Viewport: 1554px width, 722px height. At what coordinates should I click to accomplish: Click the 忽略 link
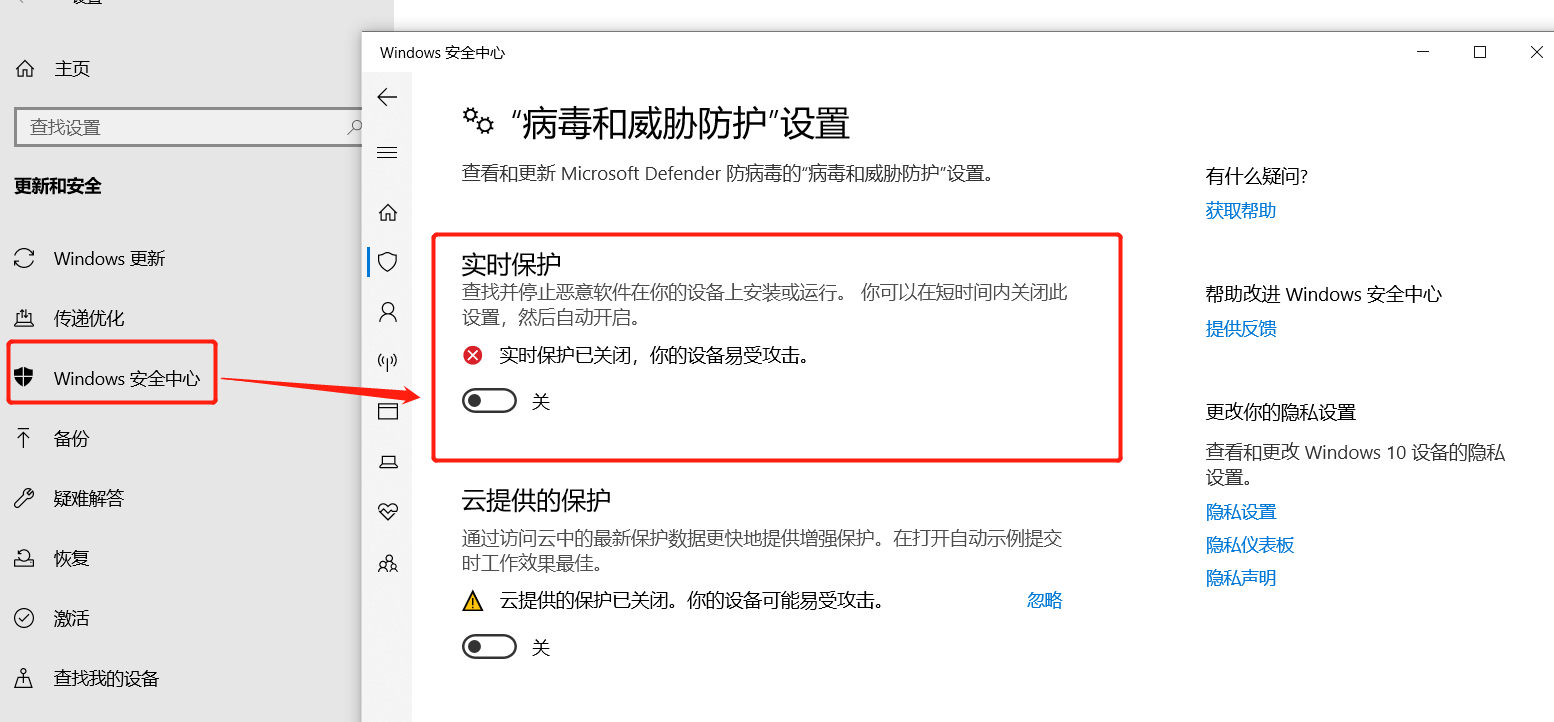tap(1044, 600)
